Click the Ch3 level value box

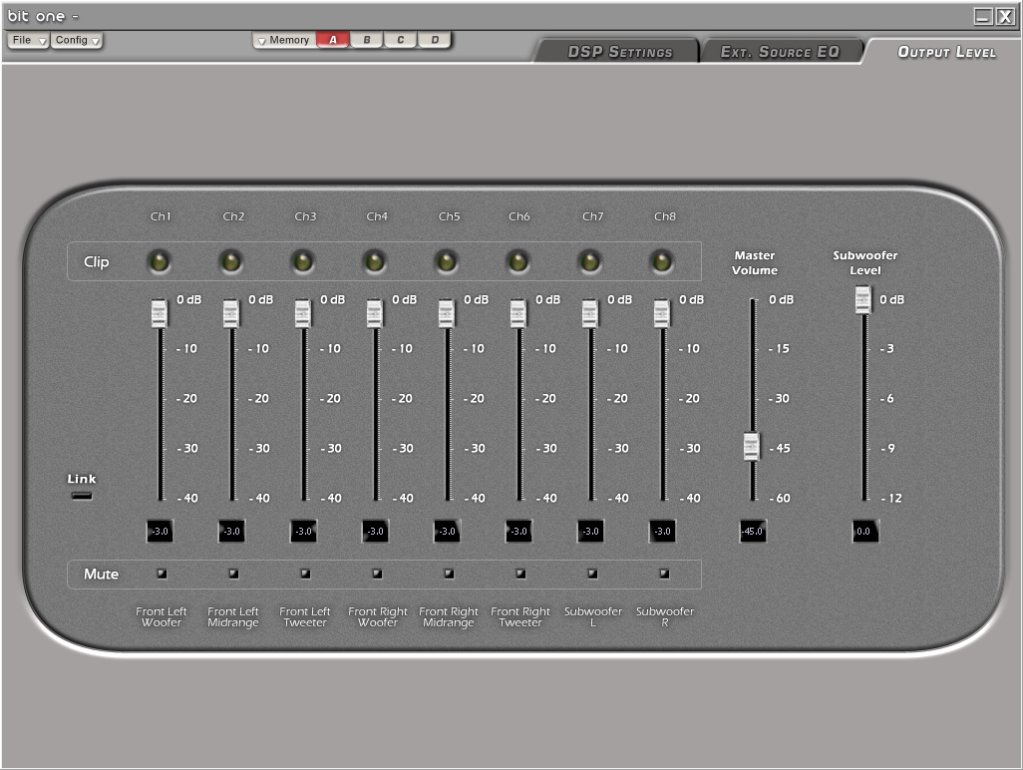(x=303, y=531)
